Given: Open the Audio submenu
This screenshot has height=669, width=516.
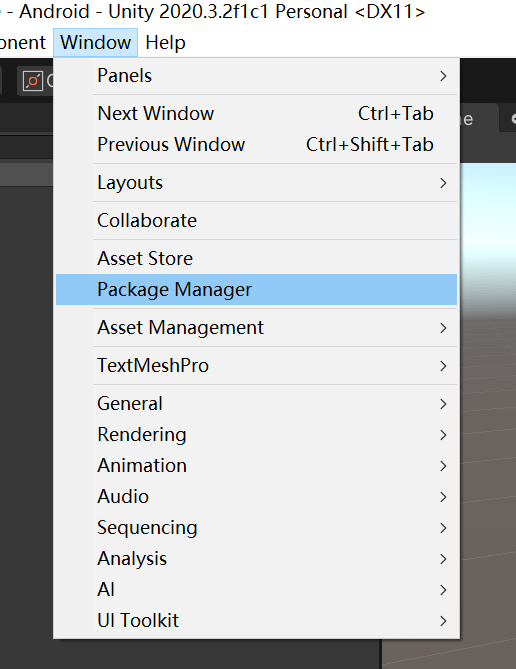Looking at the screenshot, I should pyautogui.click(x=256, y=497).
